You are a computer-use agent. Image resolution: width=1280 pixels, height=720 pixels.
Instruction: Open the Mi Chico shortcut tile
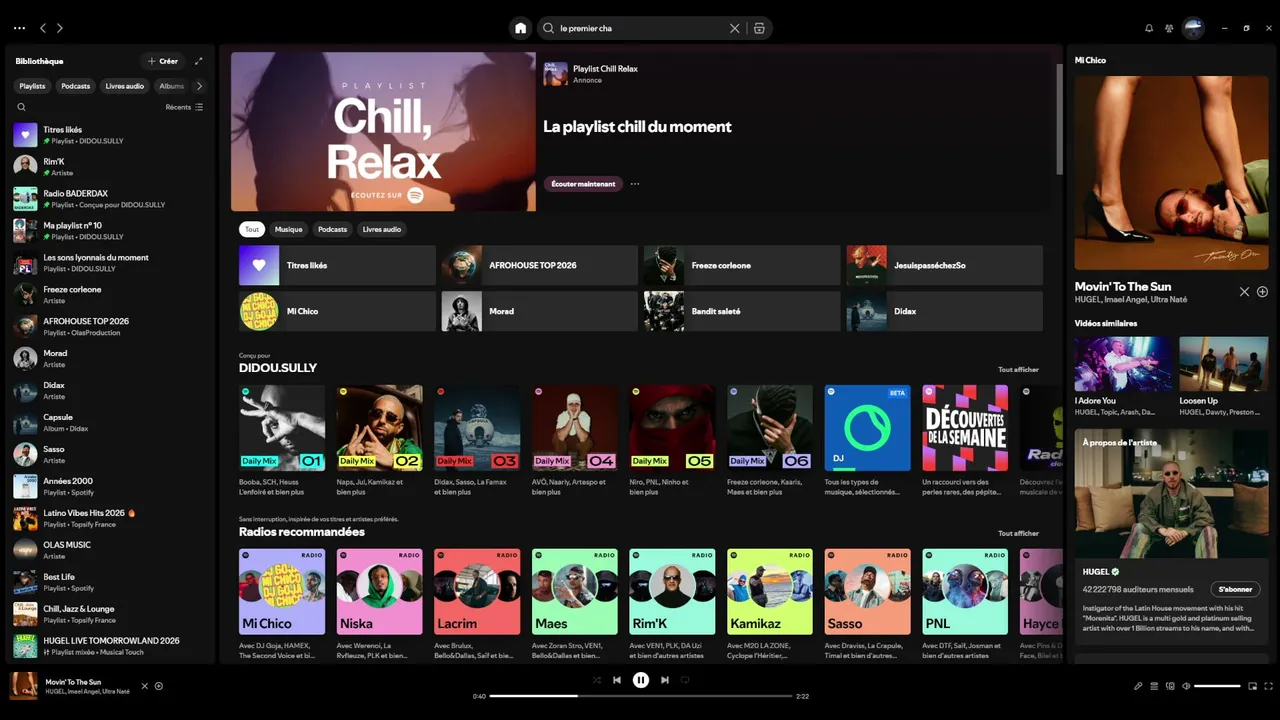point(337,311)
